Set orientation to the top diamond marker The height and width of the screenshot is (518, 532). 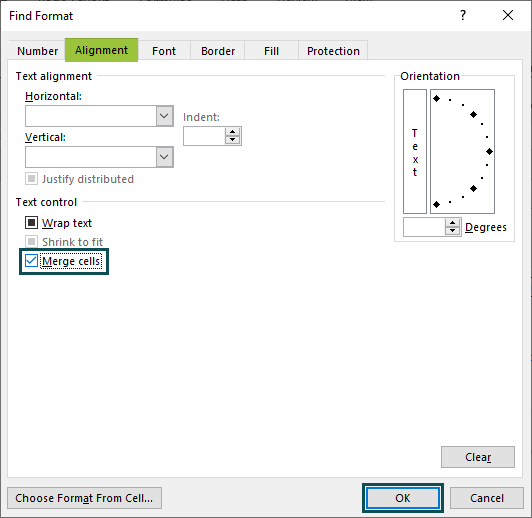click(x=437, y=98)
